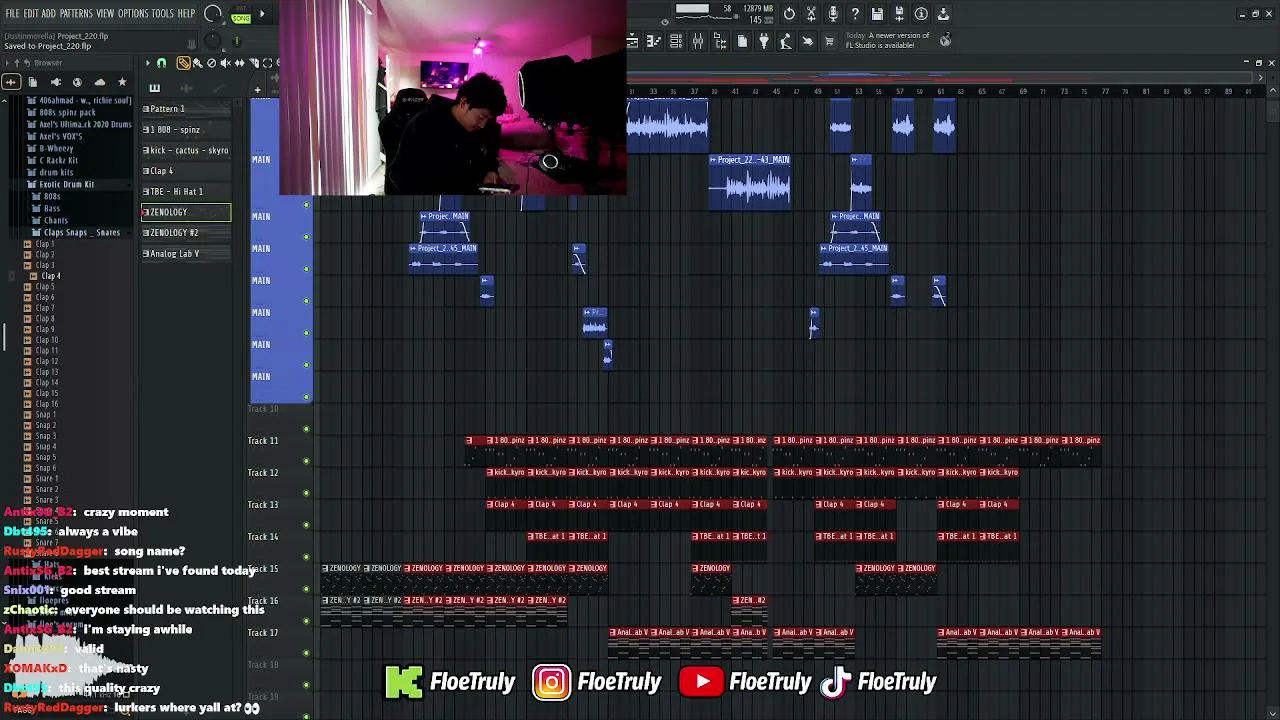Click the playlist overview scroll strip
The width and height of the screenshot is (1280, 720).
point(940,75)
